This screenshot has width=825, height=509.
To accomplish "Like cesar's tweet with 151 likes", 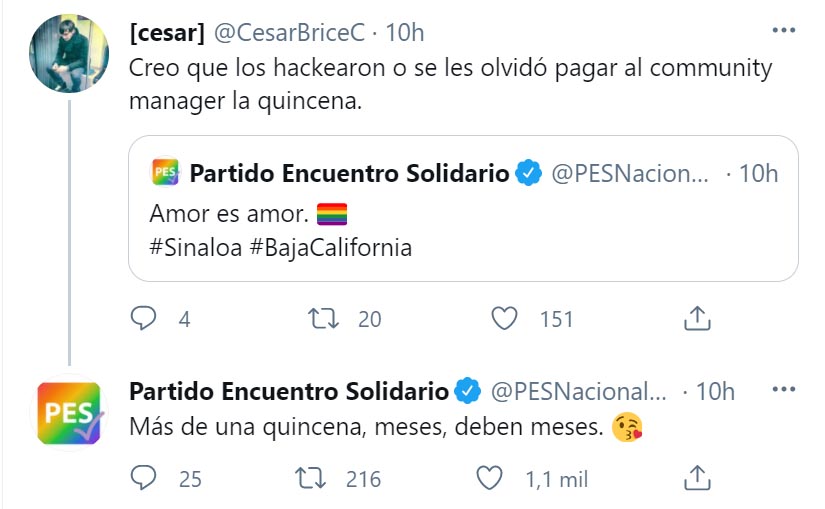I will [x=506, y=319].
